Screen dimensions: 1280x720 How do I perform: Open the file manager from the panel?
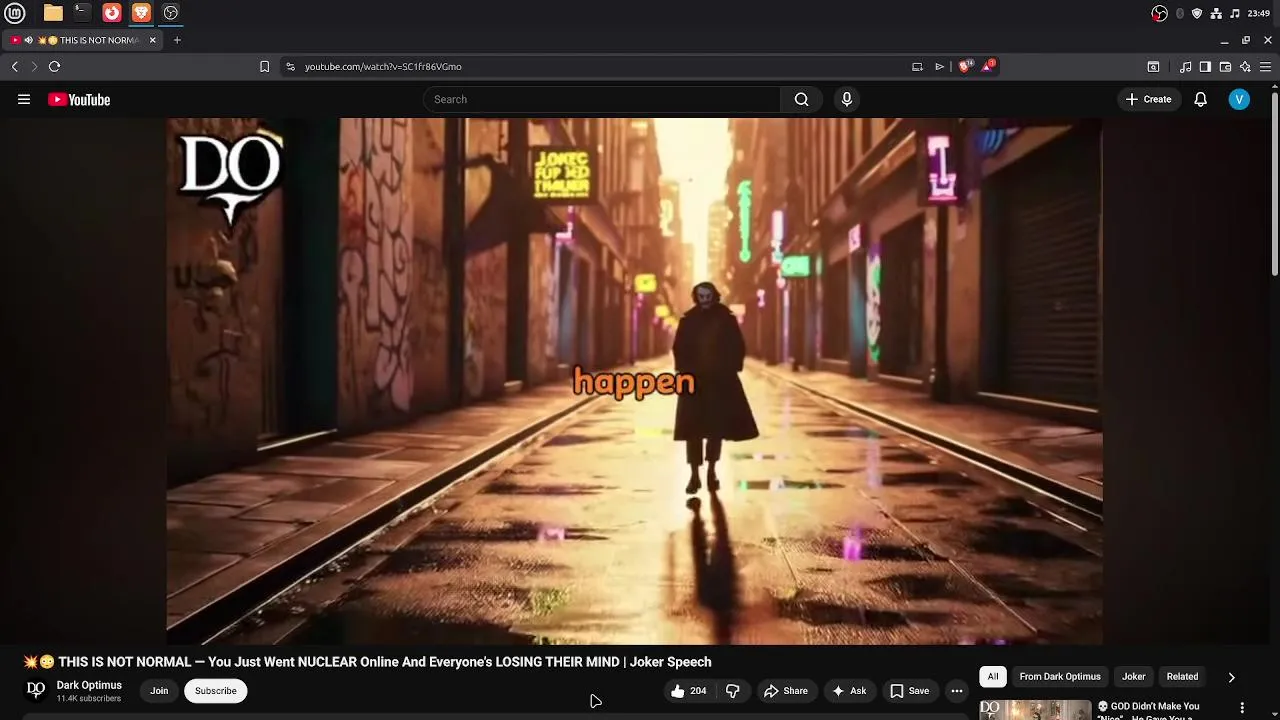coord(53,13)
